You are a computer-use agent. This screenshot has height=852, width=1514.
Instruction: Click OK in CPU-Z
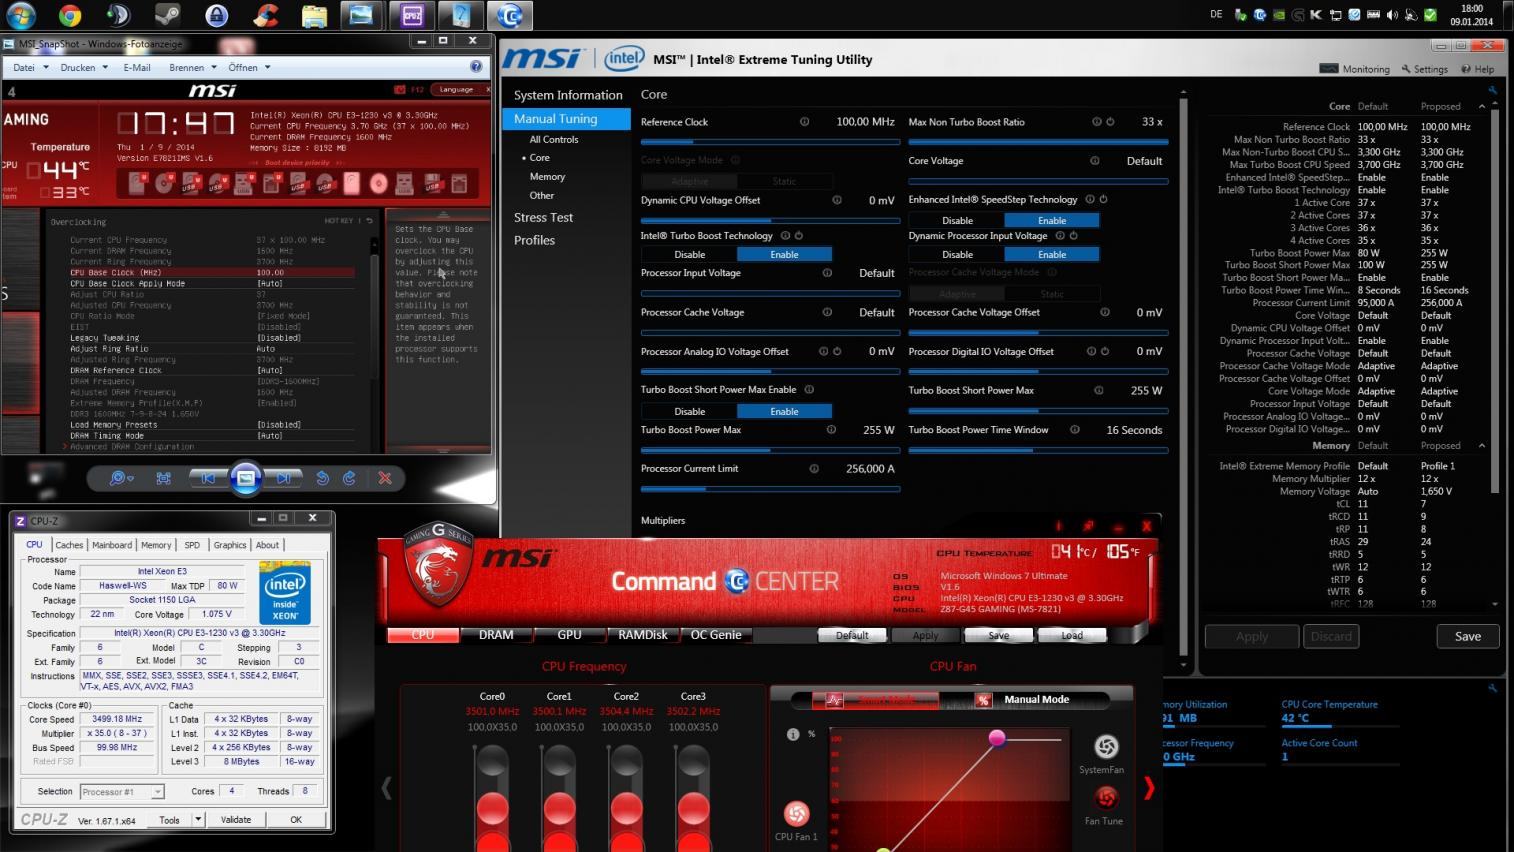(x=296, y=819)
